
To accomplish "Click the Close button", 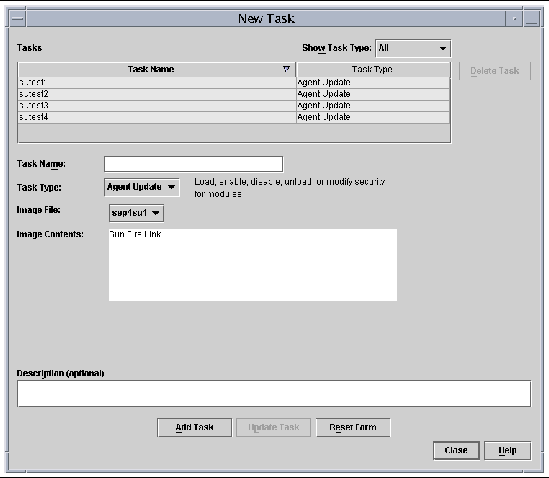I will (x=456, y=450).
